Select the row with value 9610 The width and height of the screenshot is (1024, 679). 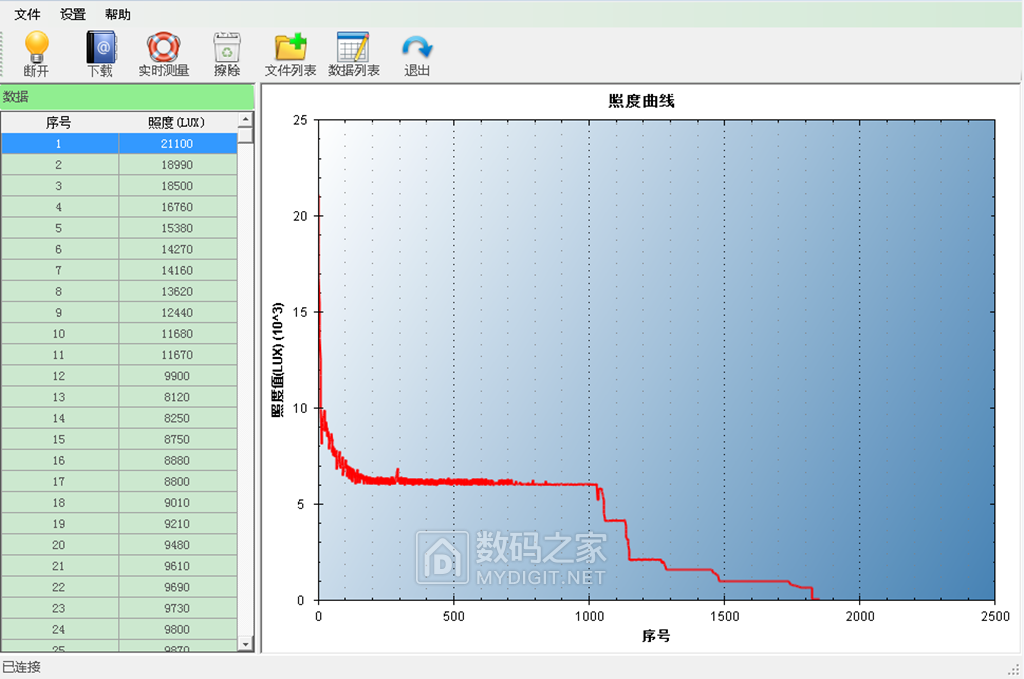(x=119, y=566)
